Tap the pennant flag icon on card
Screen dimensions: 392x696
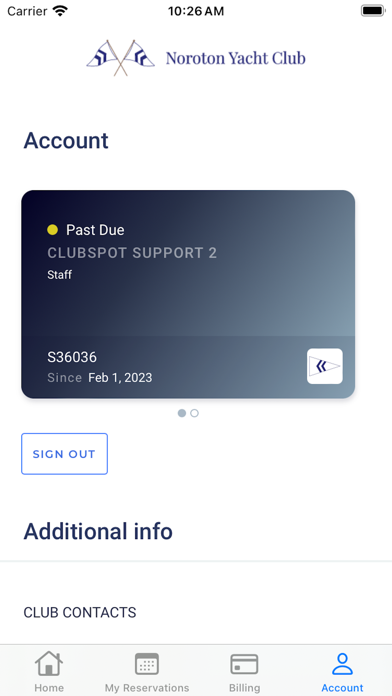(x=325, y=366)
